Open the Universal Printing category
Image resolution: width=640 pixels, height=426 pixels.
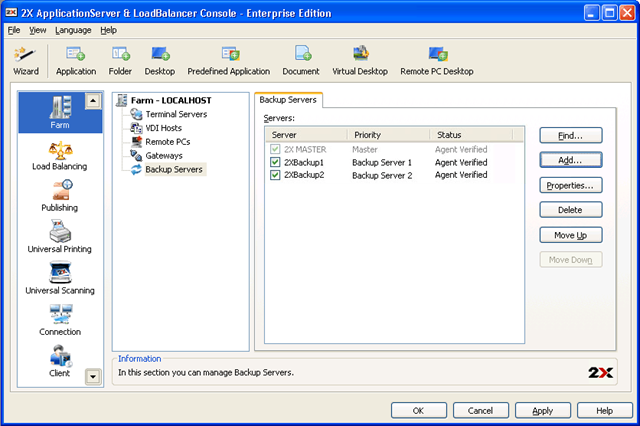point(60,237)
